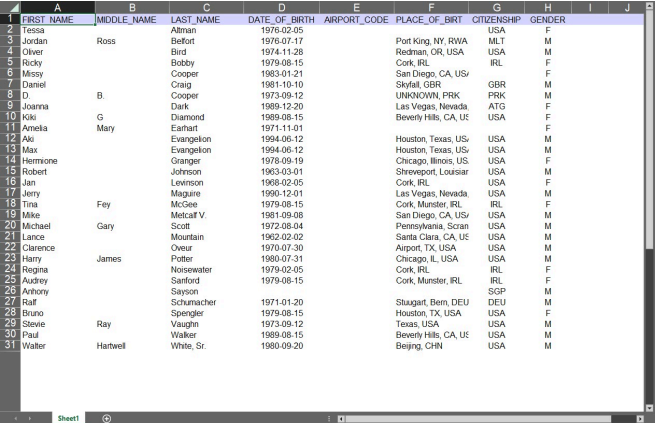The width and height of the screenshot is (655, 423).
Task: Select column G header
Action: click(497, 8)
